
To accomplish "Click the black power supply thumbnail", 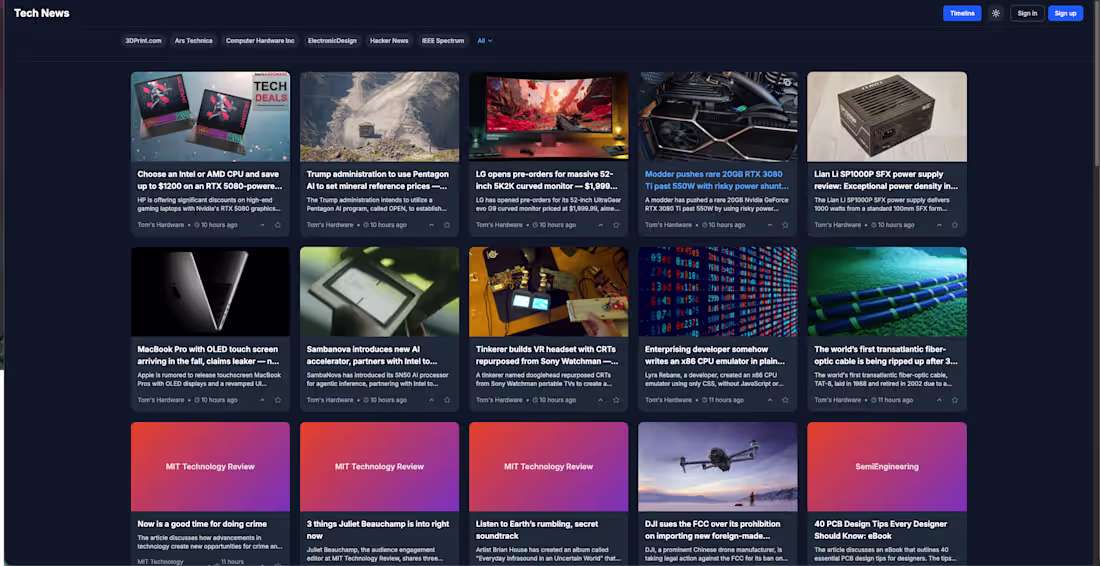I will 887,116.
